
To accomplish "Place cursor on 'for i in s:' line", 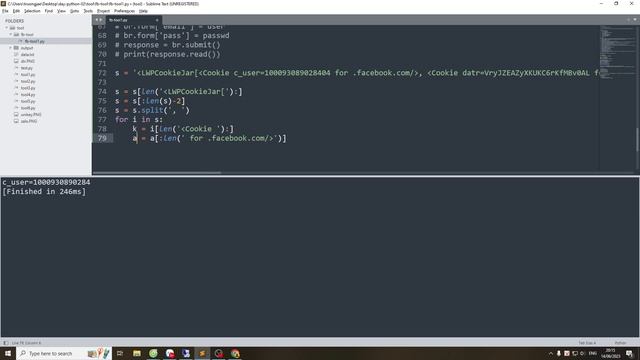I will coord(139,120).
